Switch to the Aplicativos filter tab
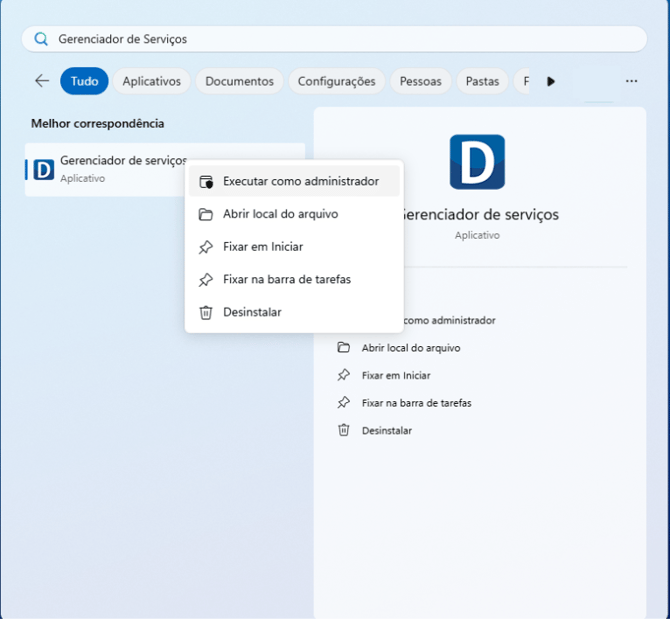670x619 pixels. coord(151,81)
